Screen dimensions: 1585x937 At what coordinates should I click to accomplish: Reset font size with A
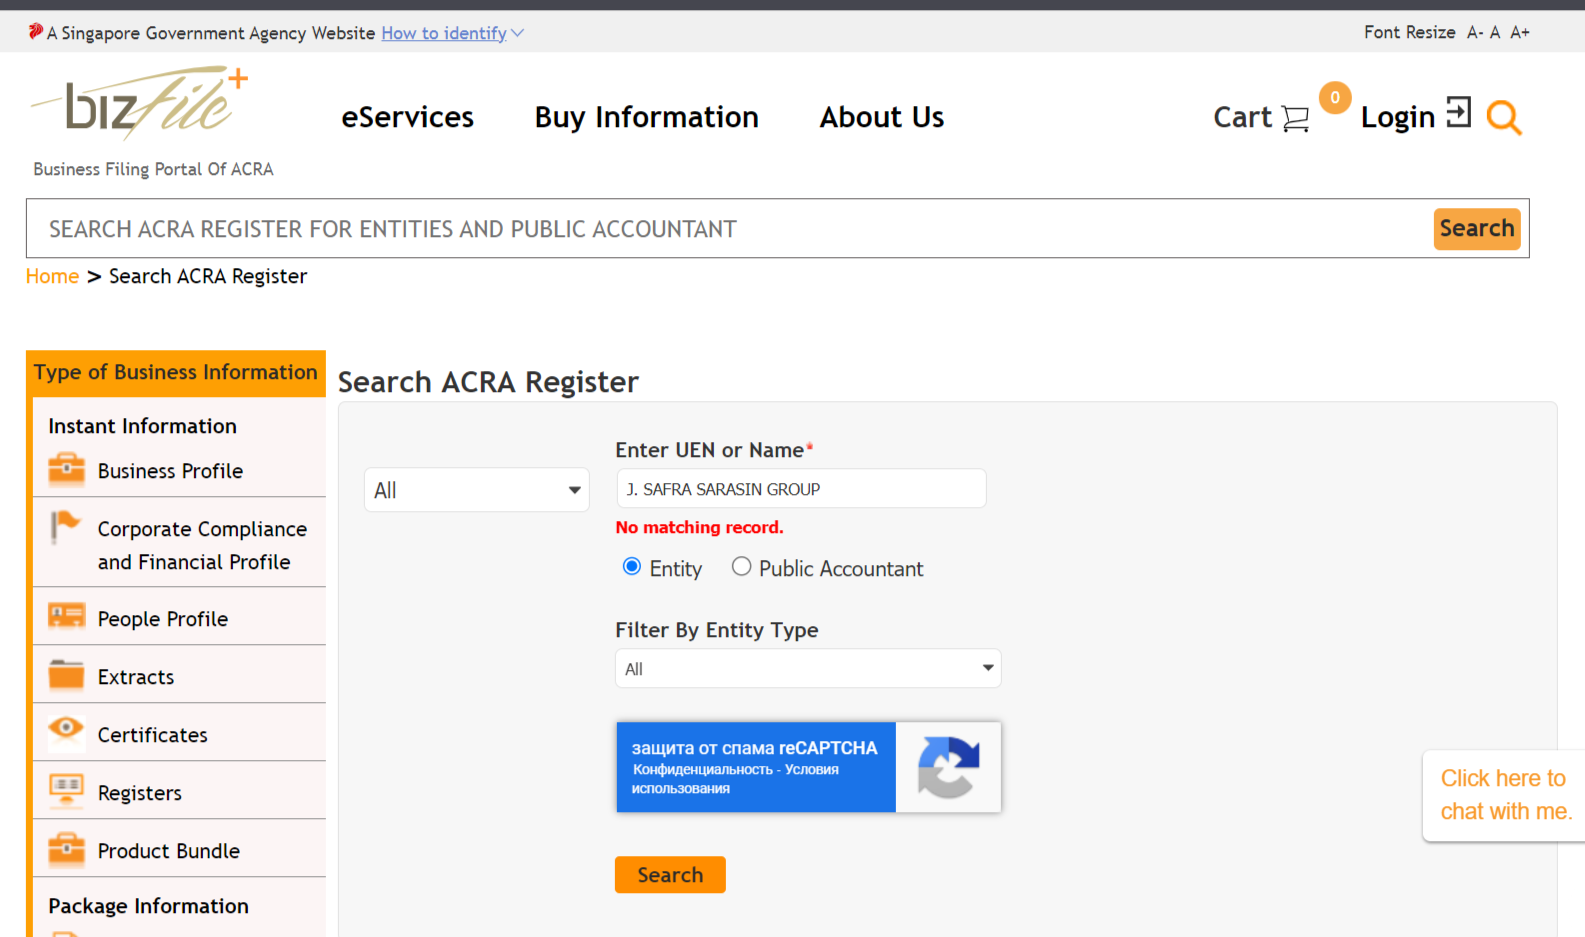point(1495,32)
